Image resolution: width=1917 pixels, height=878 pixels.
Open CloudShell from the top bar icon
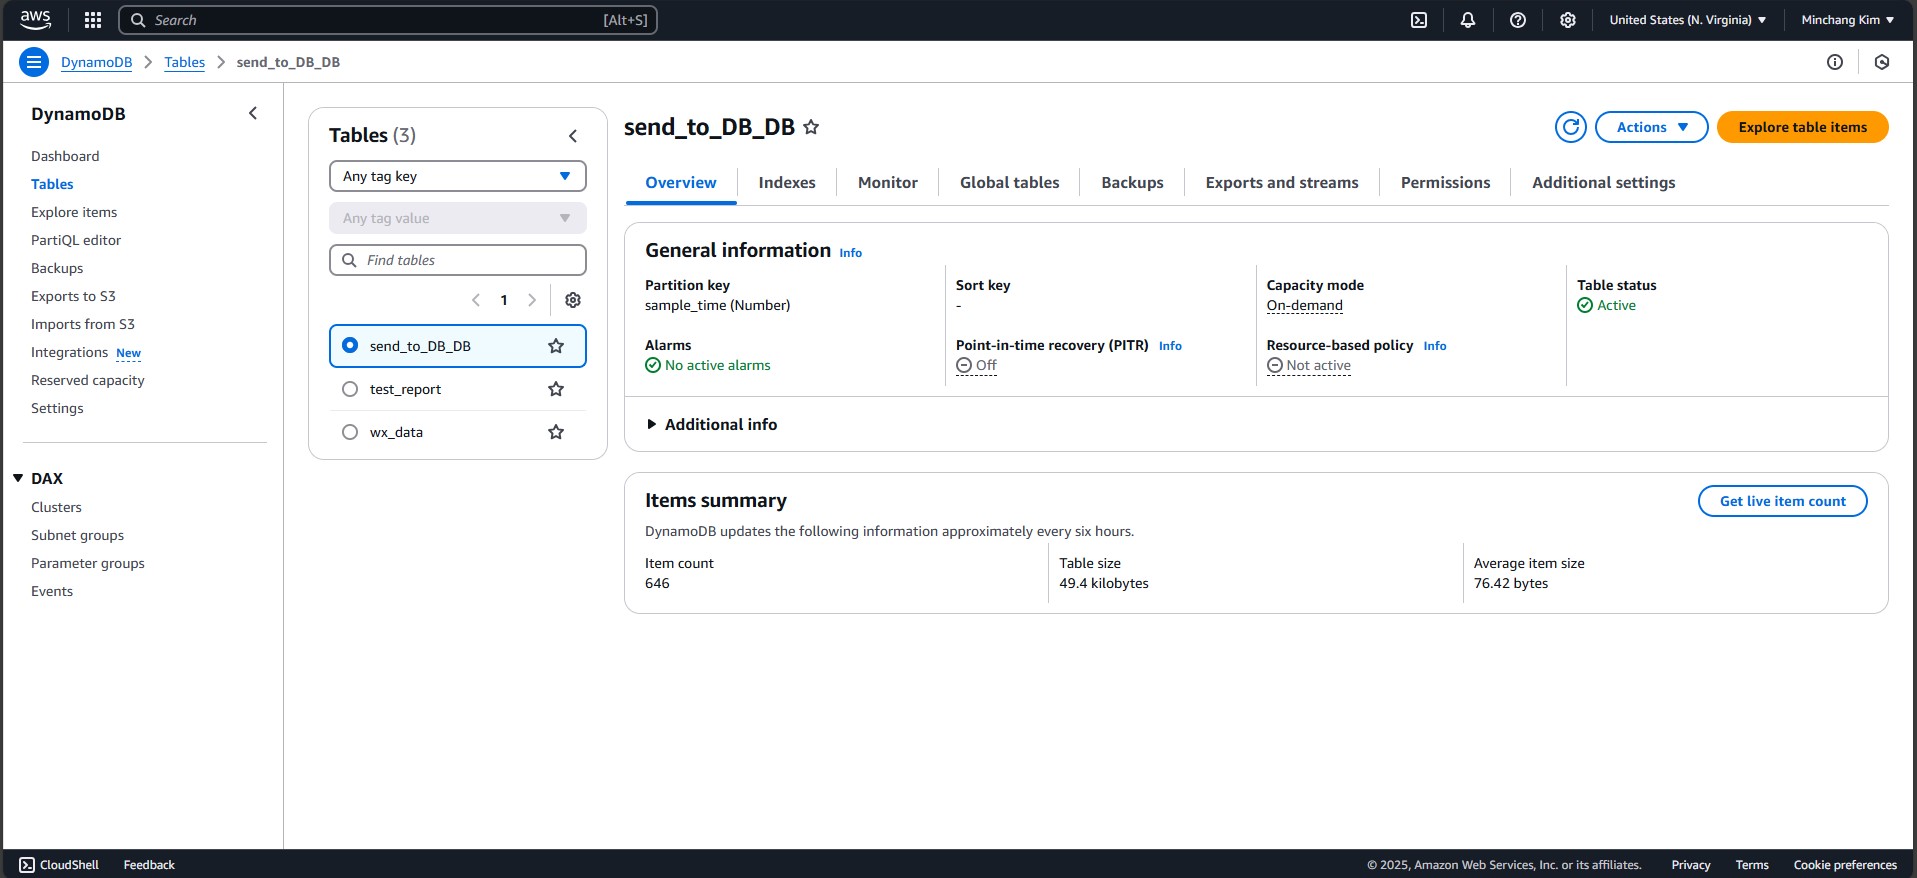pyautogui.click(x=1419, y=20)
